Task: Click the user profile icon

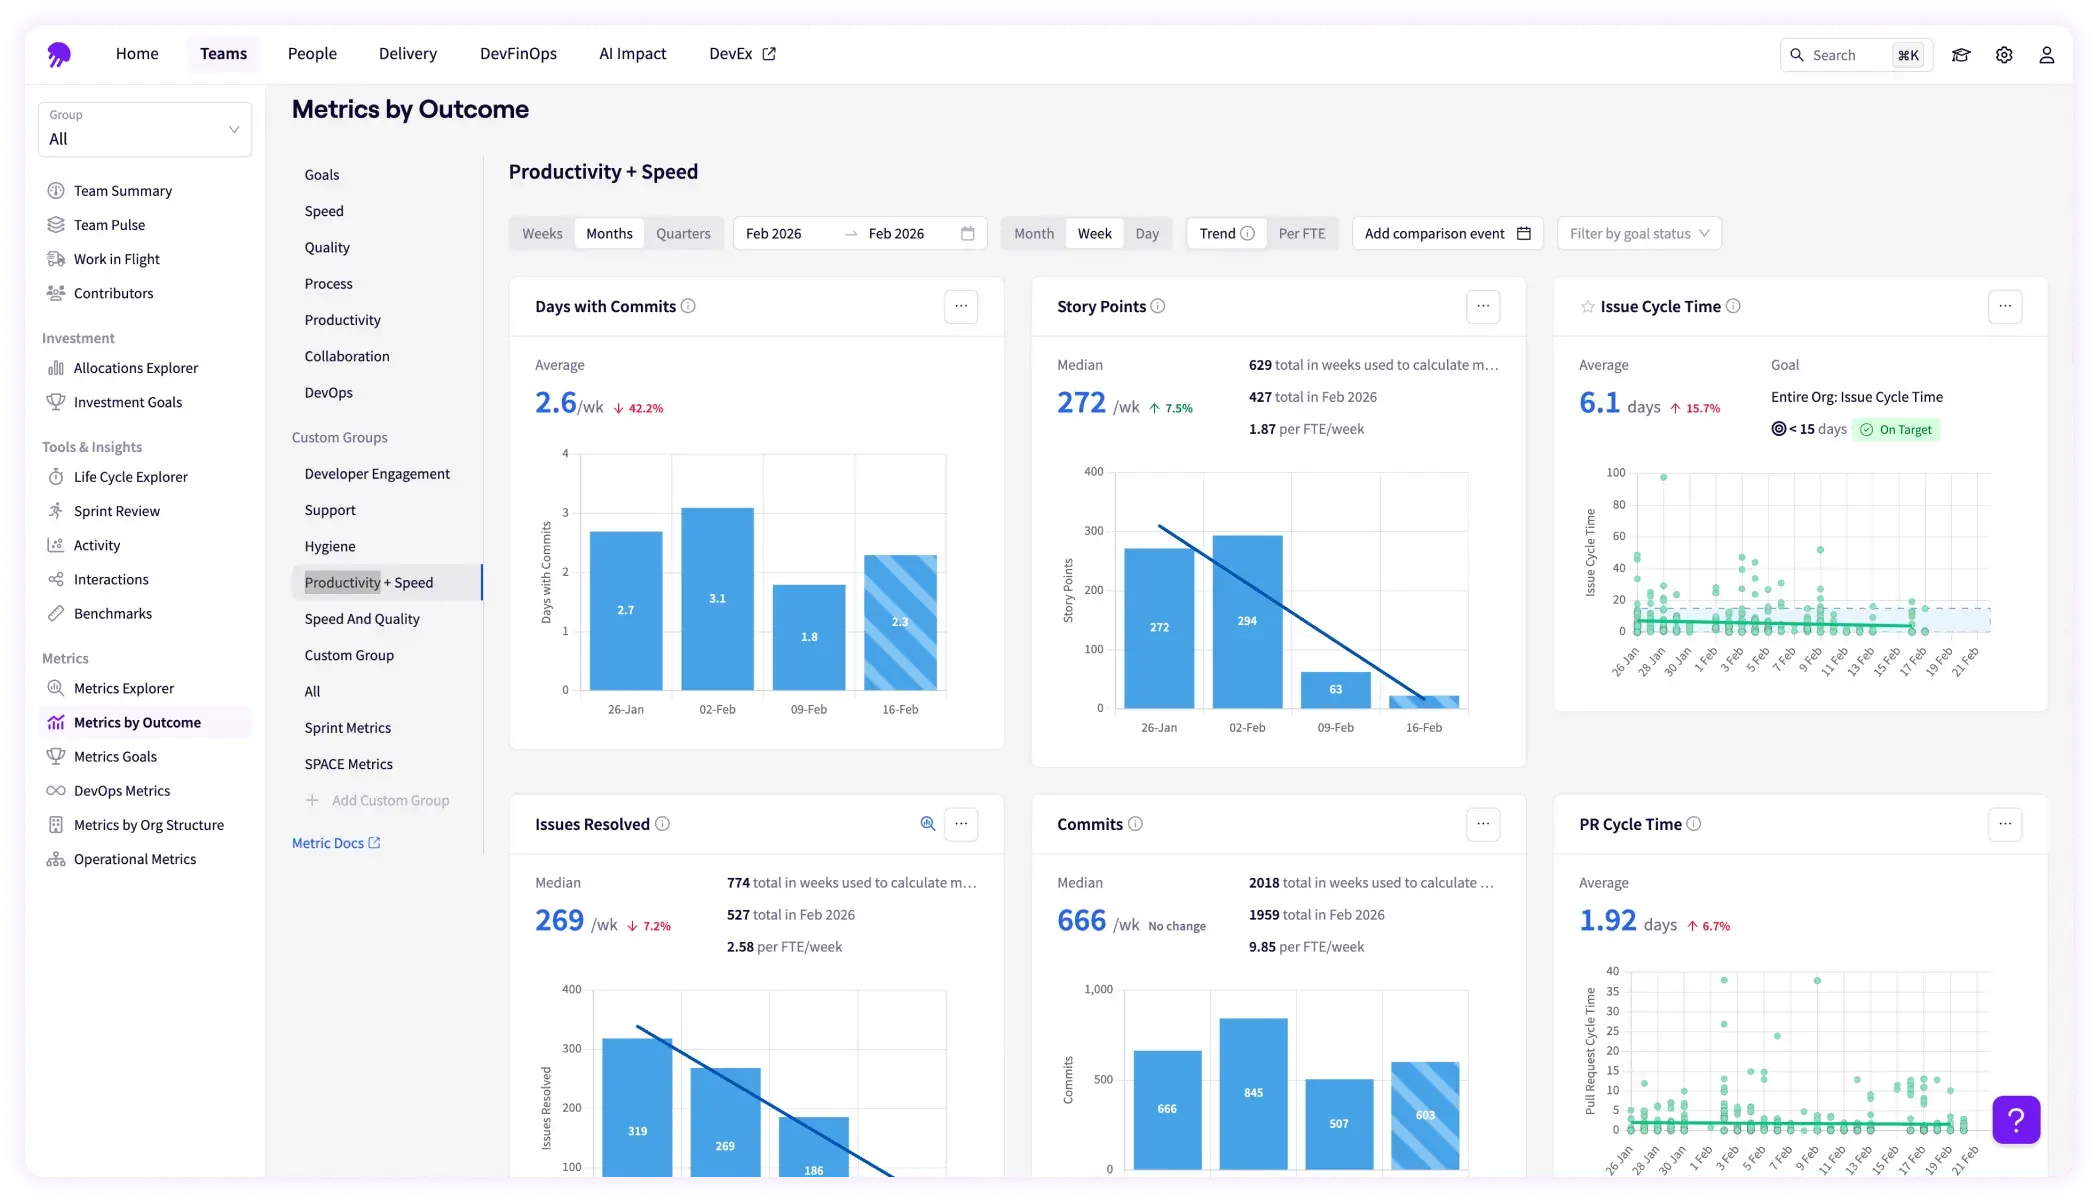Action: [x=2047, y=55]
